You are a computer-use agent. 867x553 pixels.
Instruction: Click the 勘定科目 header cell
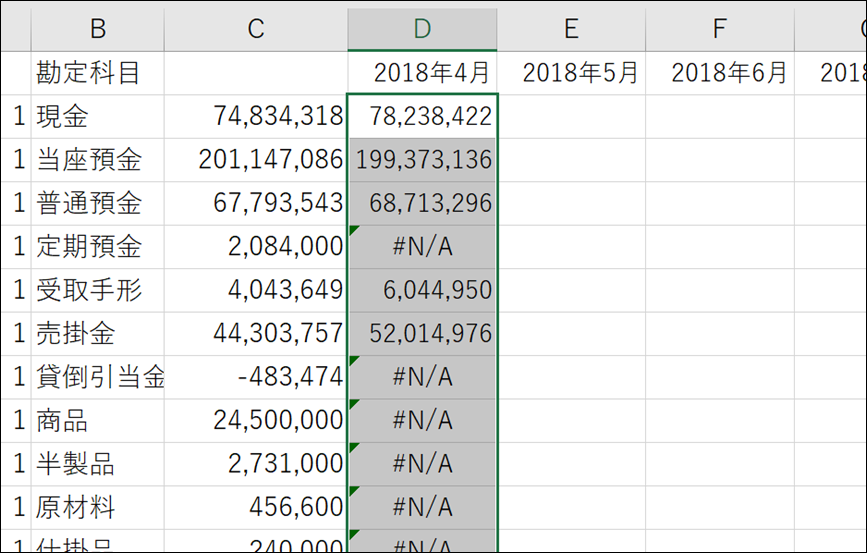[x=98, y=73]
